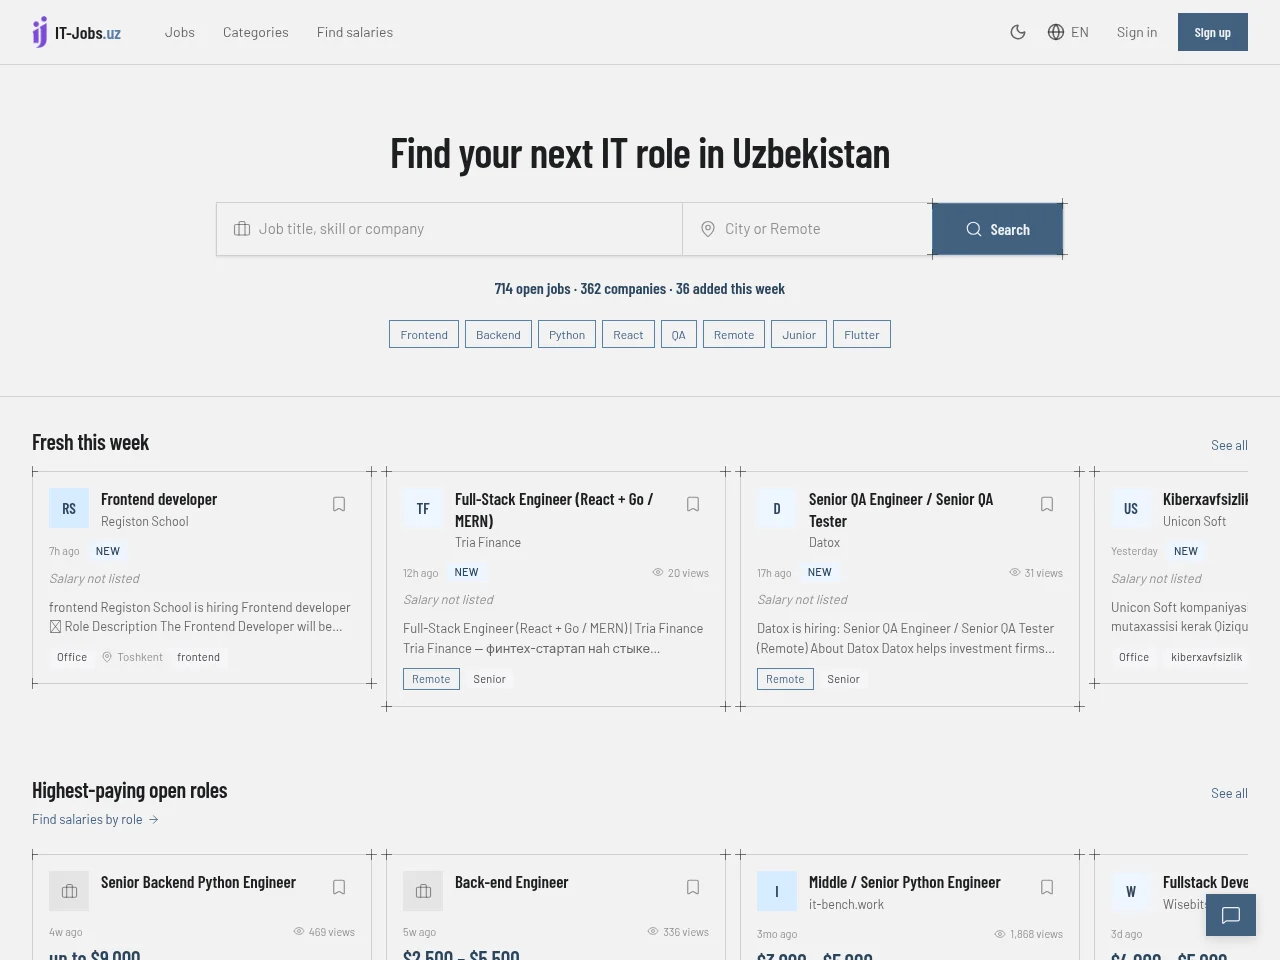The height and width of the screenshot is (960, 1280).
Task: Click See all for Highest-paying open roles
Action: (1229, 793)
